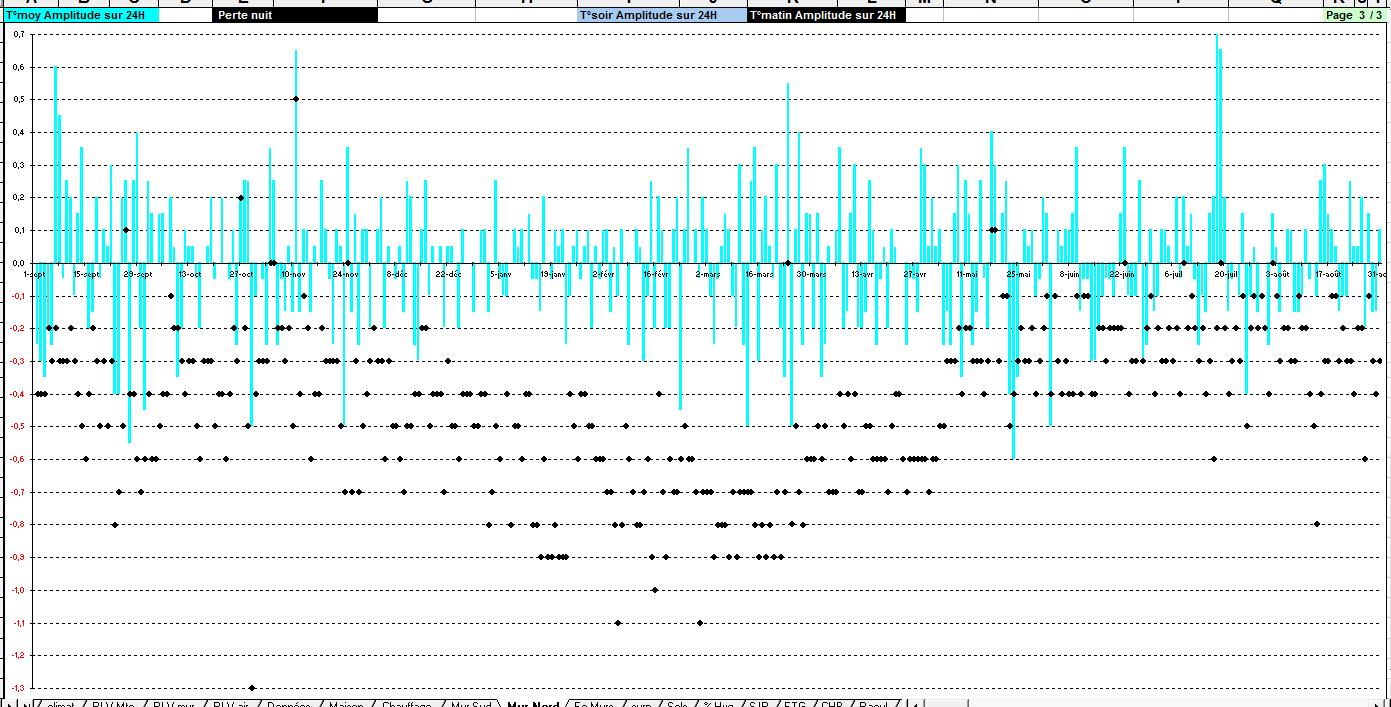1391x707 pixels.
Task: Click the red '-1,3' y-axis label
Action: [17, 688]
